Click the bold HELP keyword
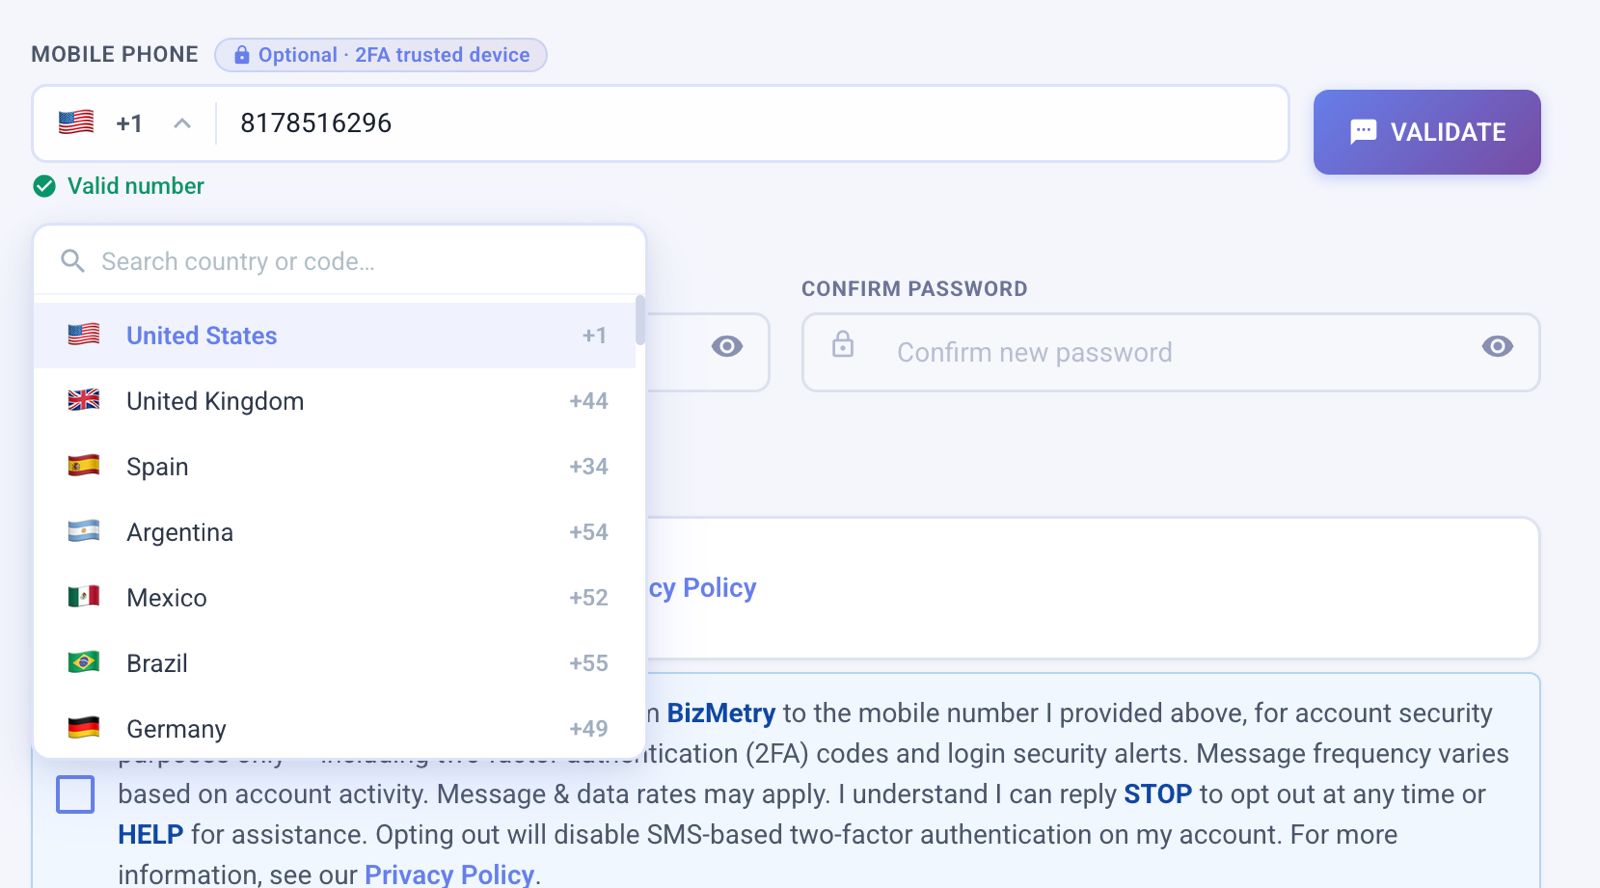 click(150, 834)
